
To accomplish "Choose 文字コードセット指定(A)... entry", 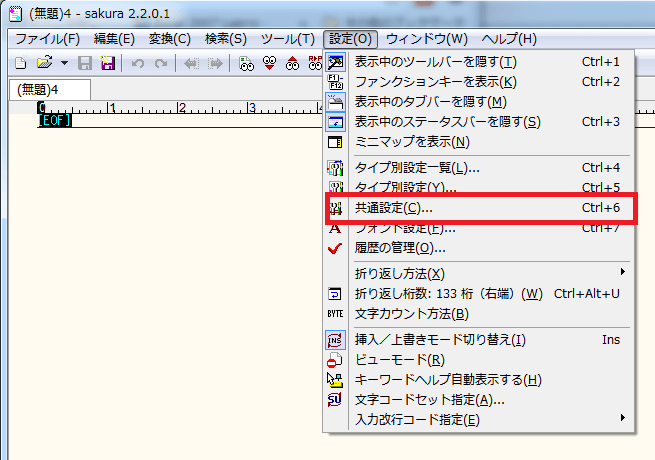I will (x=430, y=399).
